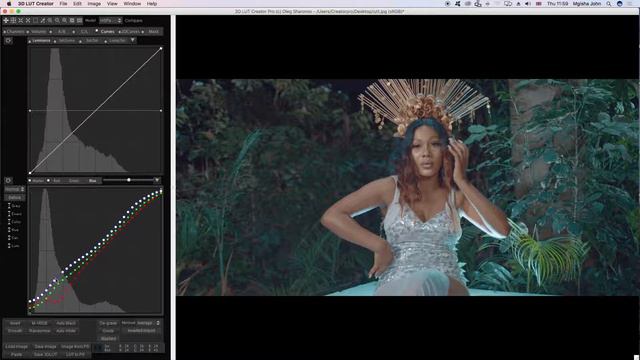Select the Curves tab
The image size is (640, 360).
coord(107,32)
